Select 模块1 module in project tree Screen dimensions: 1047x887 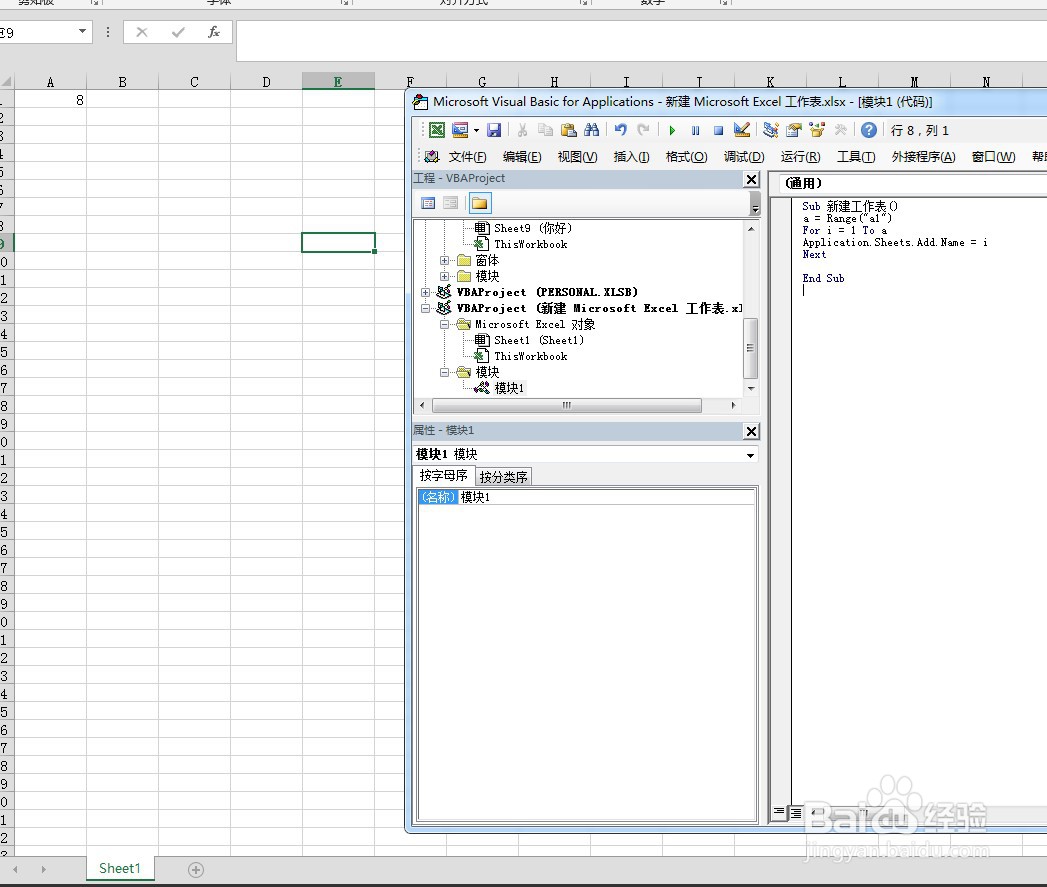point(509,388)
